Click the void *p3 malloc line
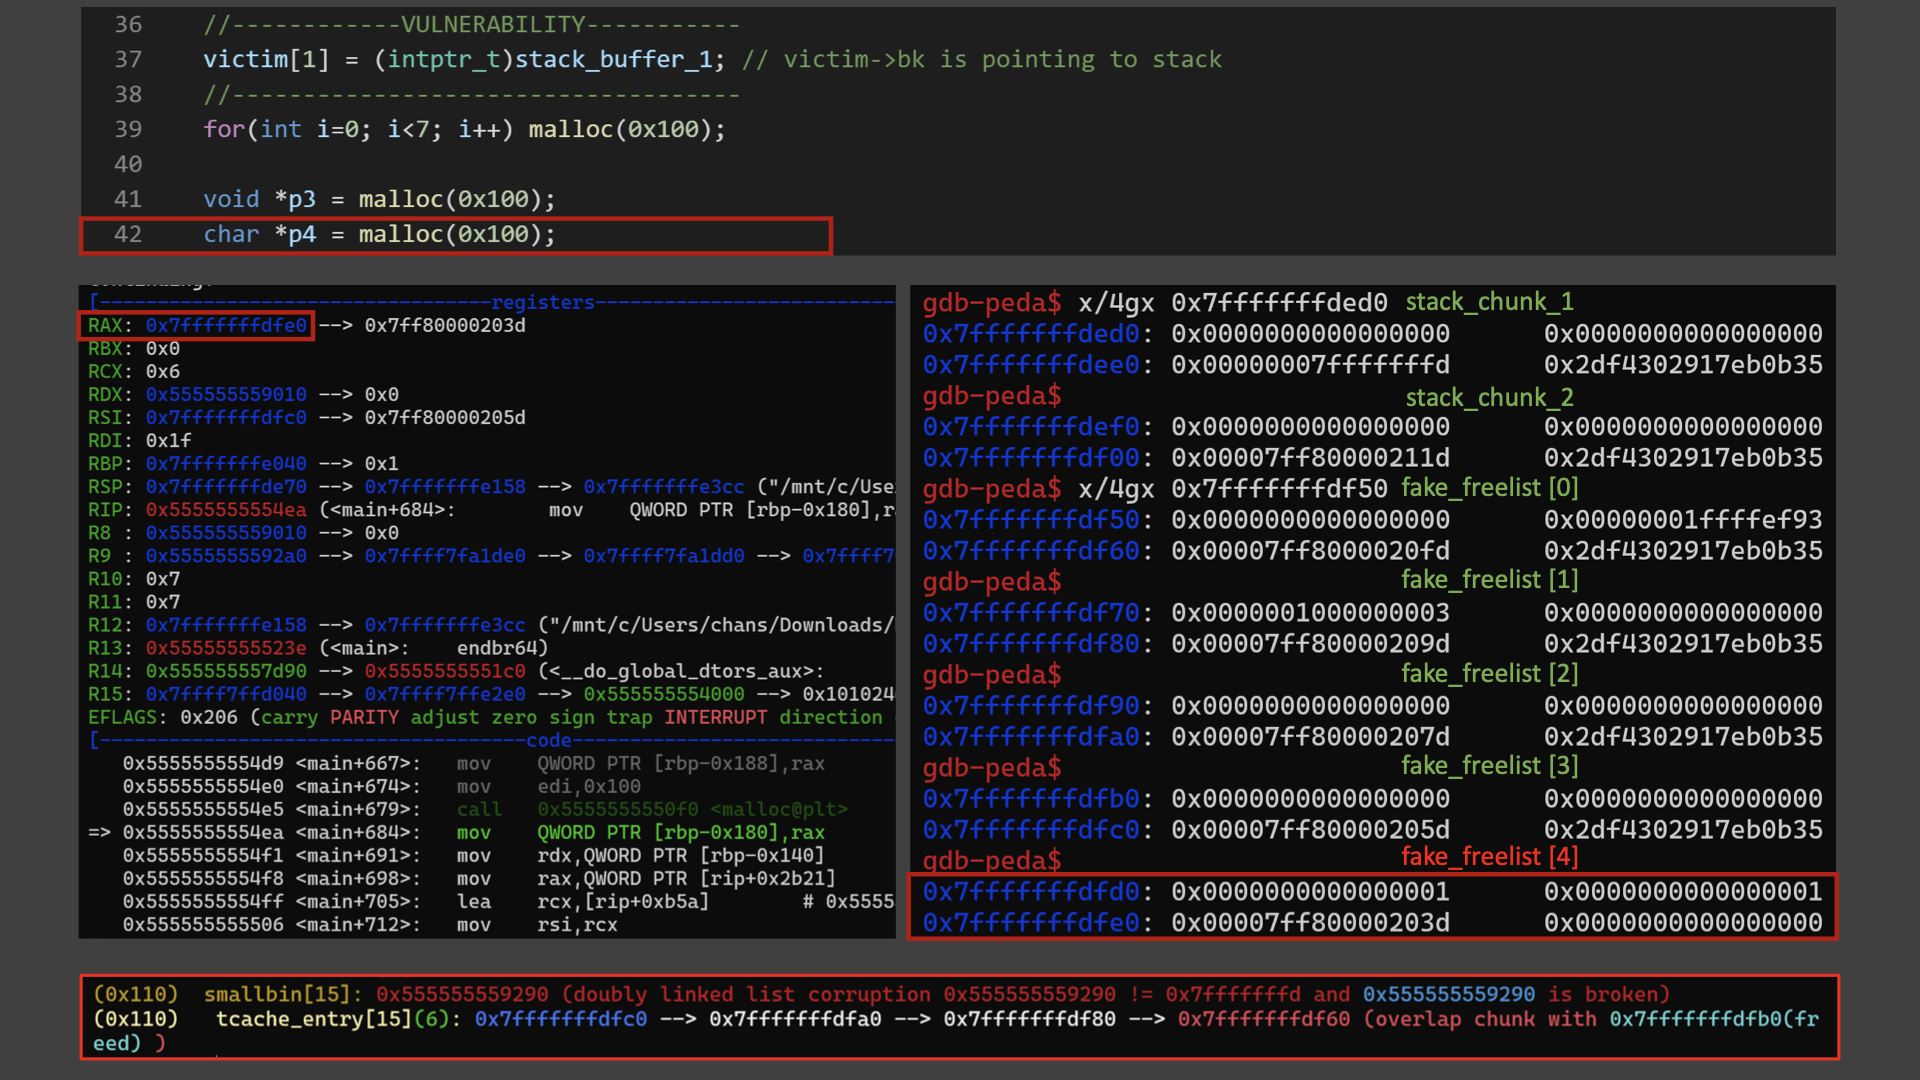This screenshot has height=1080, width=1920. click(x=379, y=199)
